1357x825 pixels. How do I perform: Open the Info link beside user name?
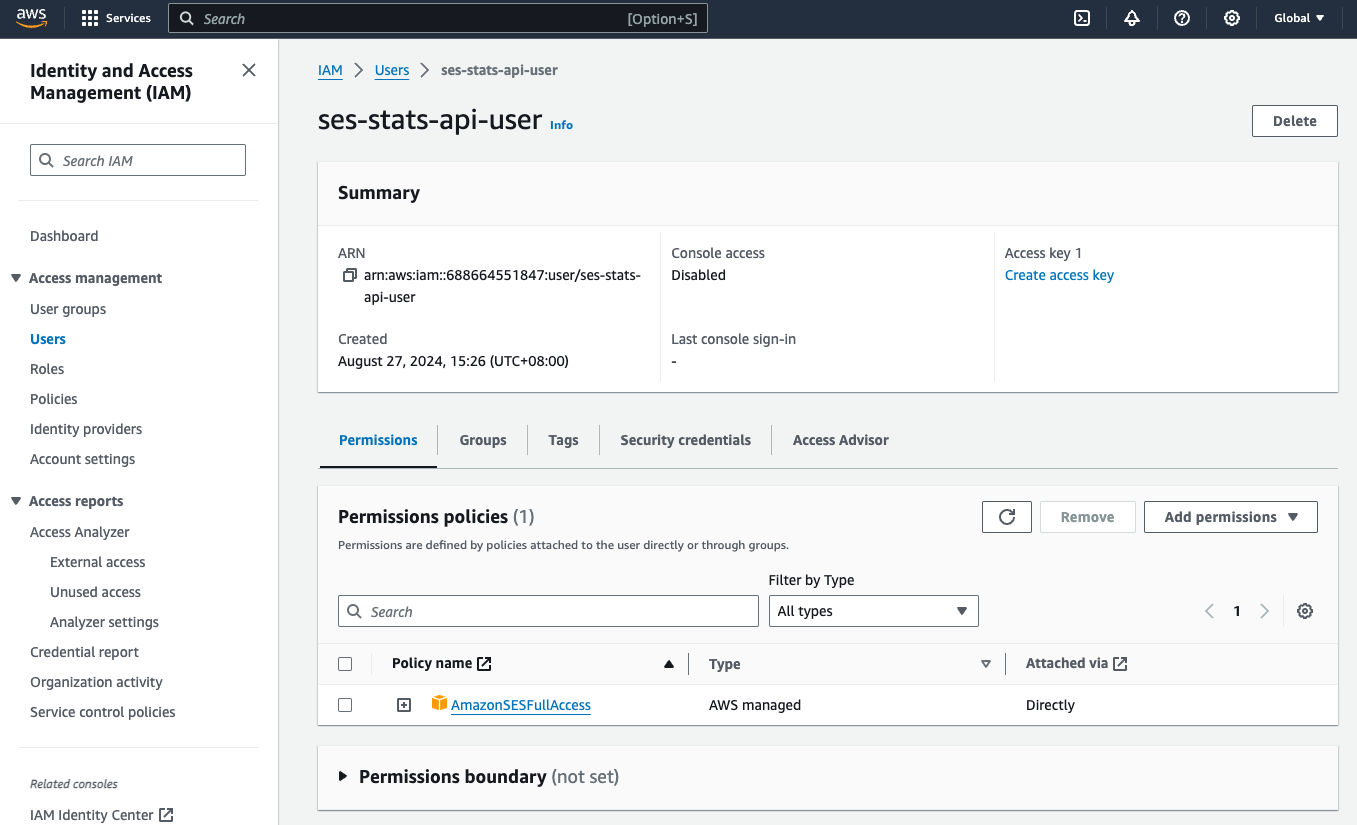tap(561, 125)
